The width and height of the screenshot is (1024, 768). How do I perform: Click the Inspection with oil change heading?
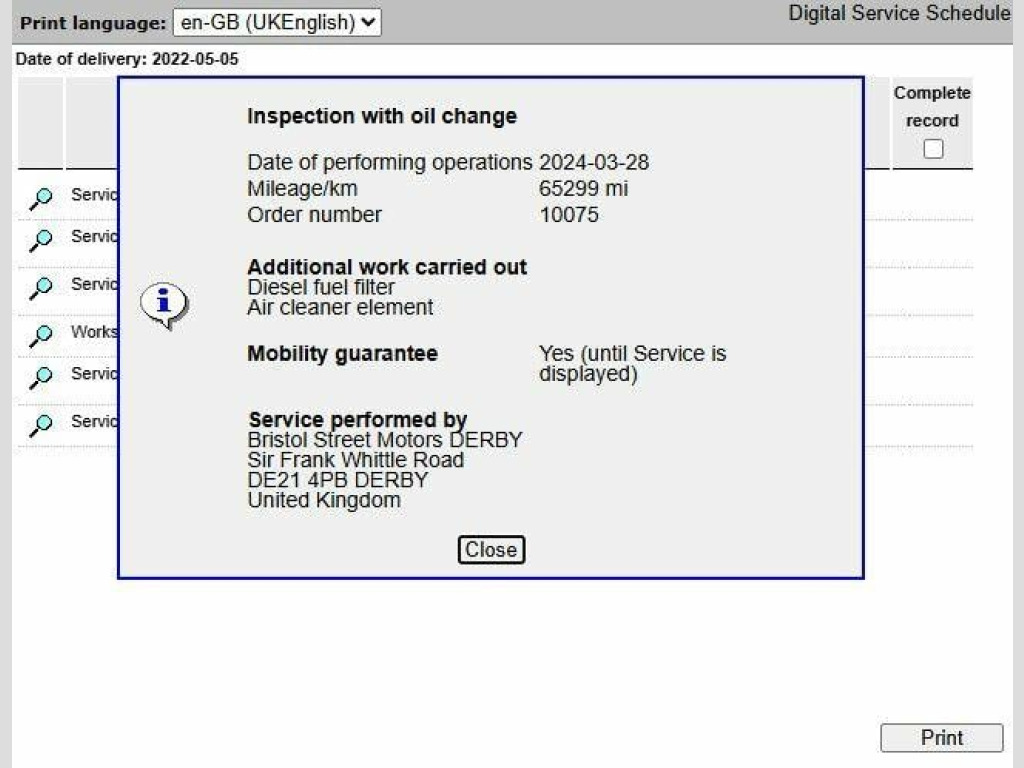point(382,116)
